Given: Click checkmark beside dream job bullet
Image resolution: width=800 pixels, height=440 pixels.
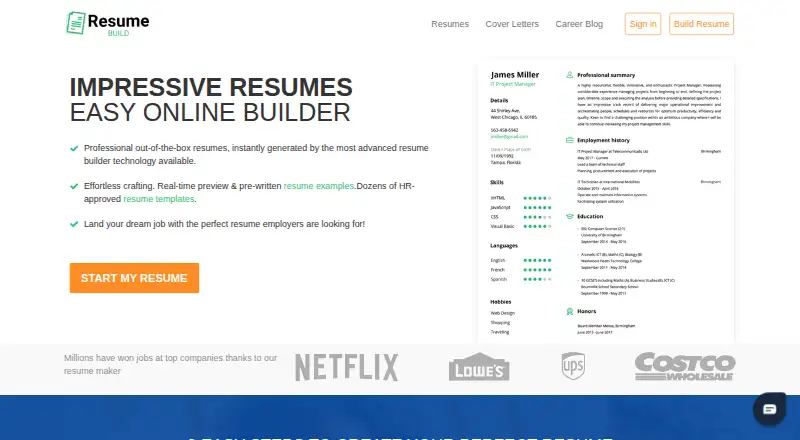Looking at the screenshot, I should 74,224.
